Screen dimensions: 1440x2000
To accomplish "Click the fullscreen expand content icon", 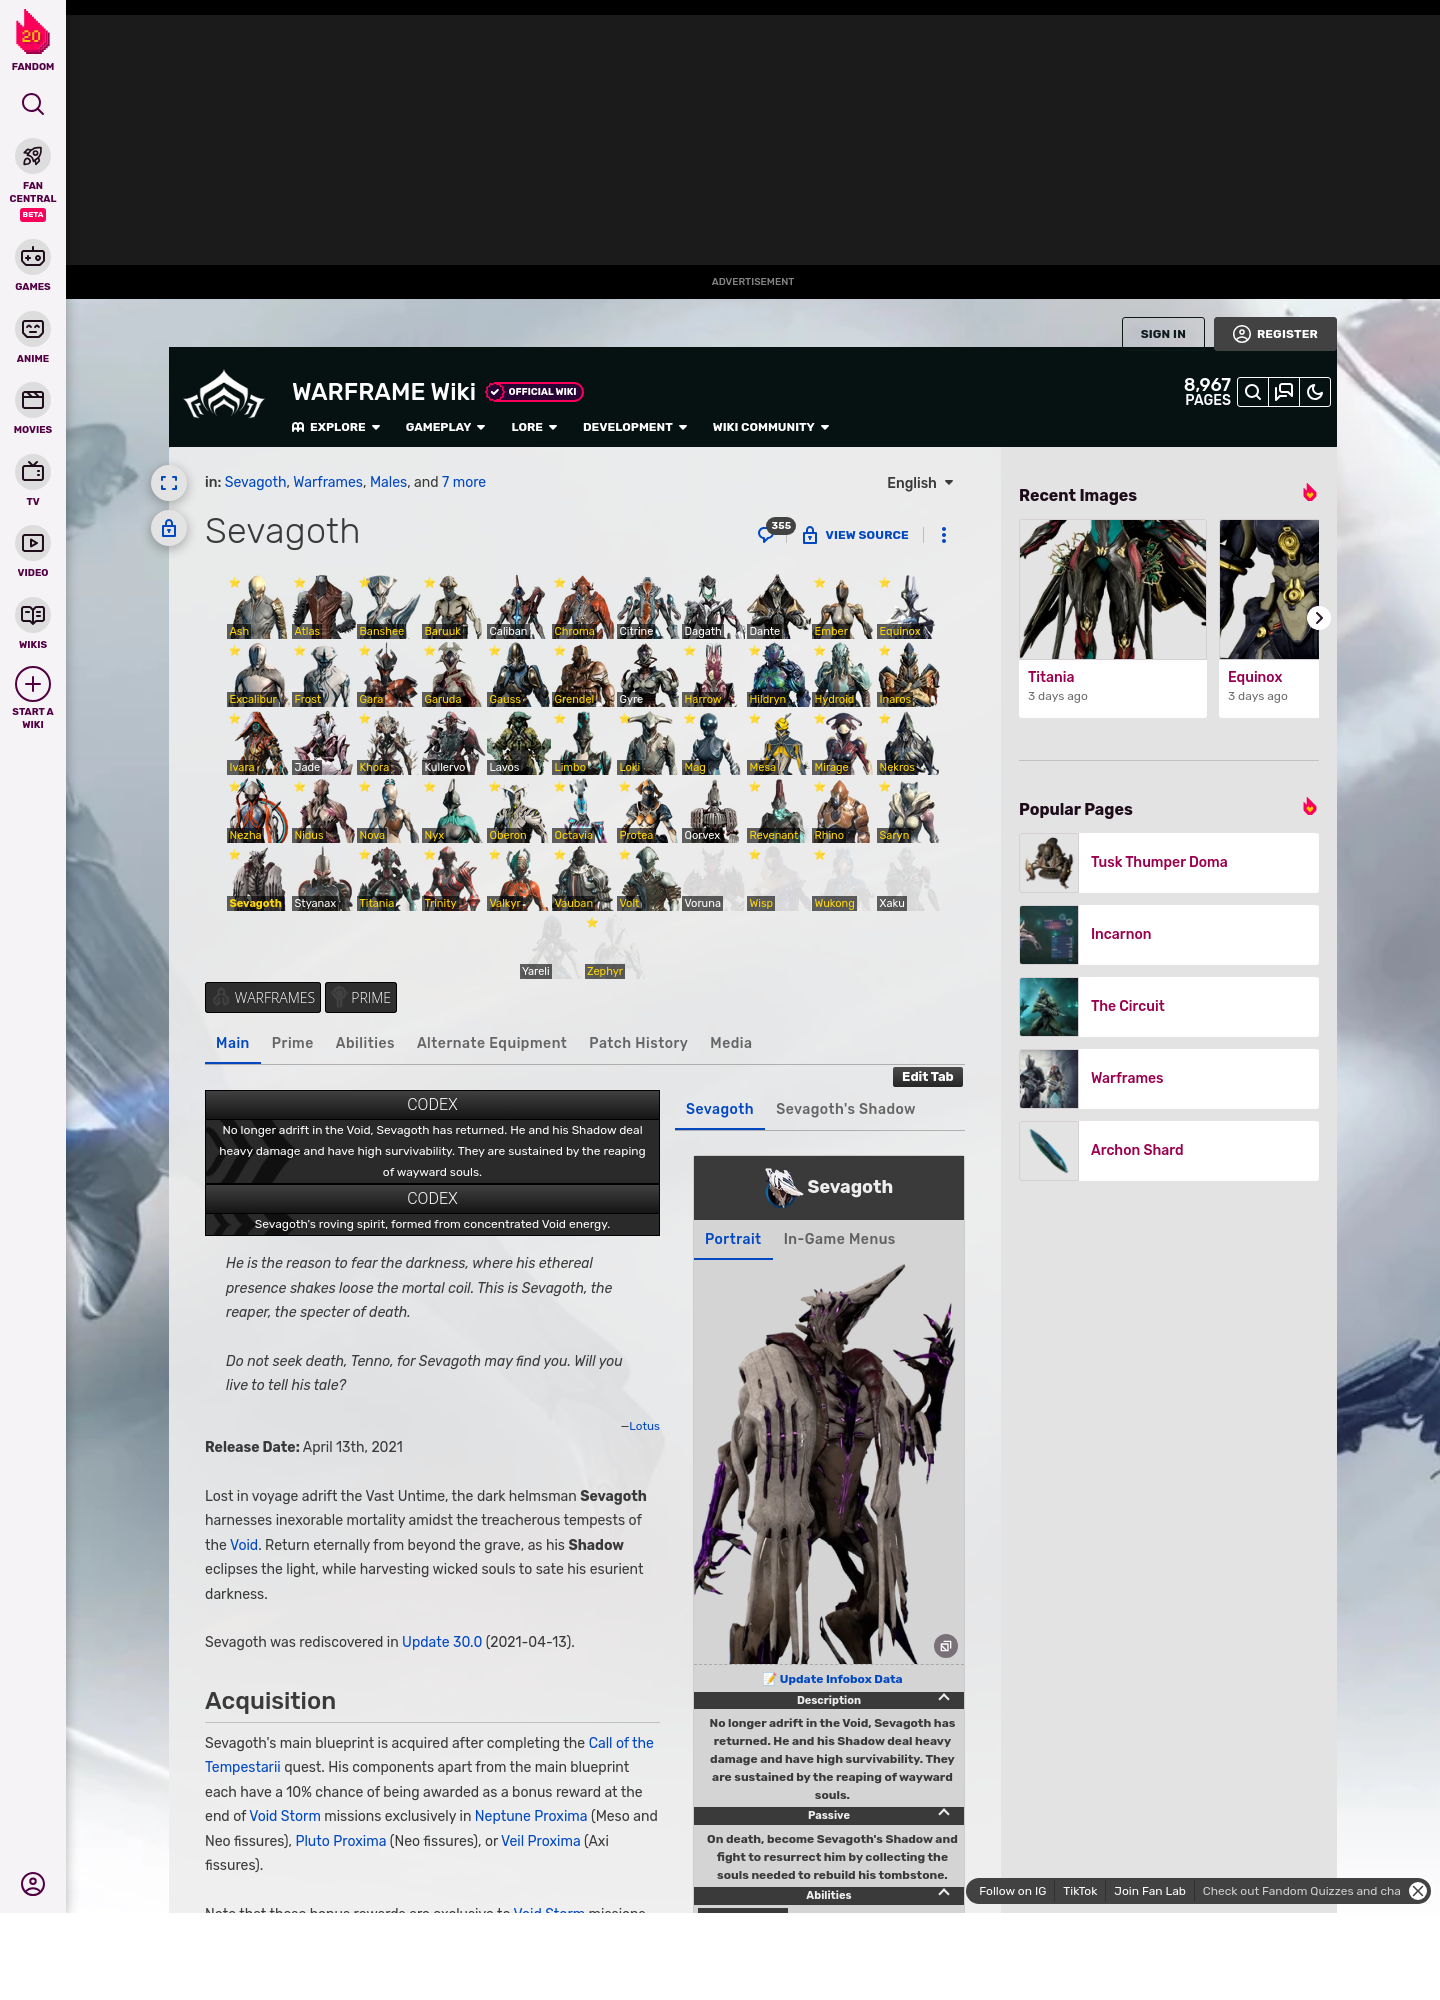I will coord(169,483).
